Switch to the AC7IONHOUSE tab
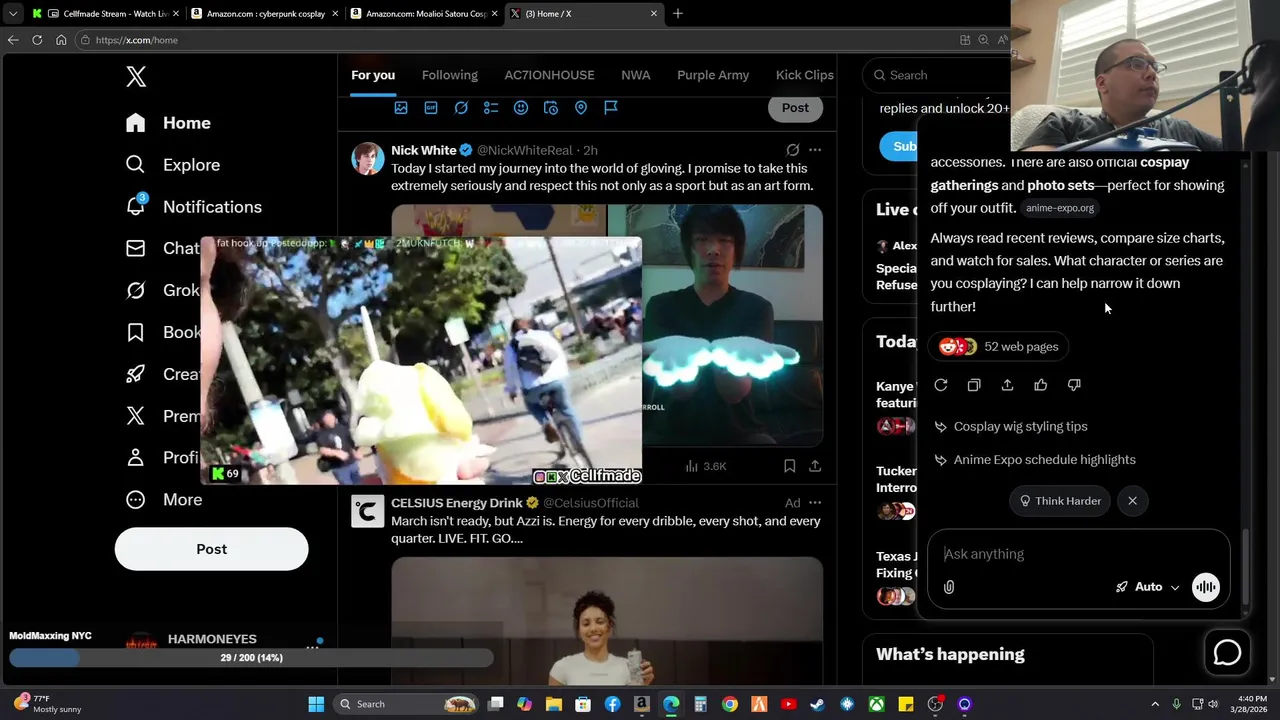The image size is (1280, 720). tap(549, 75)
